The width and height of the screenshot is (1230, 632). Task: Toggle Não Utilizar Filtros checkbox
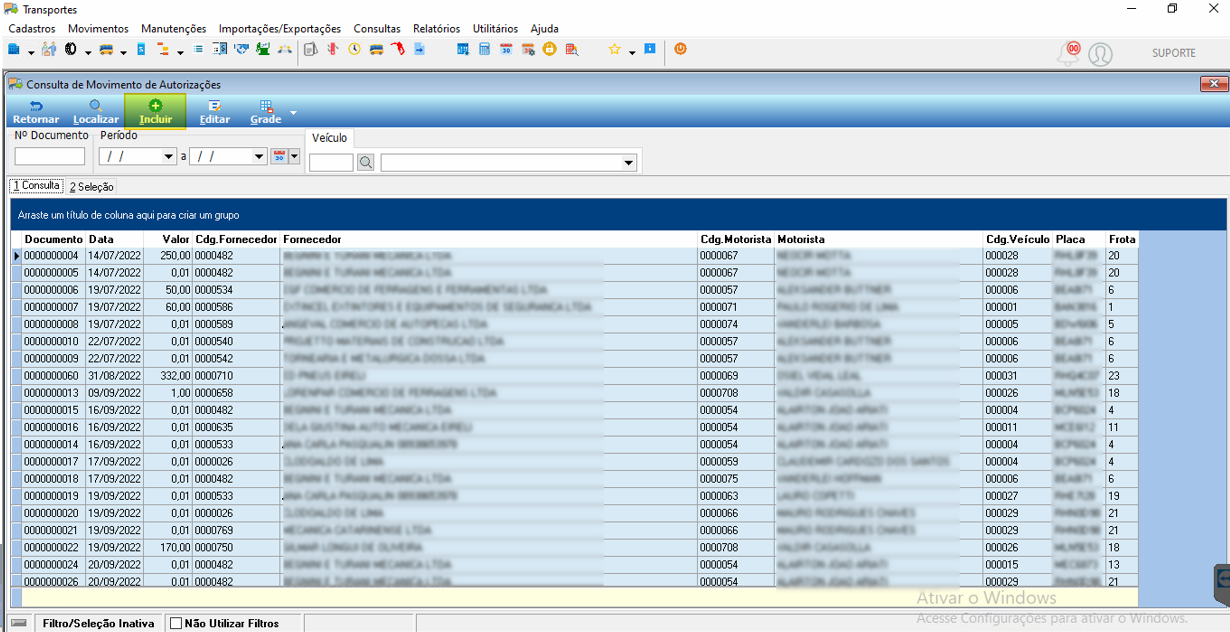(x=176, y=623)
